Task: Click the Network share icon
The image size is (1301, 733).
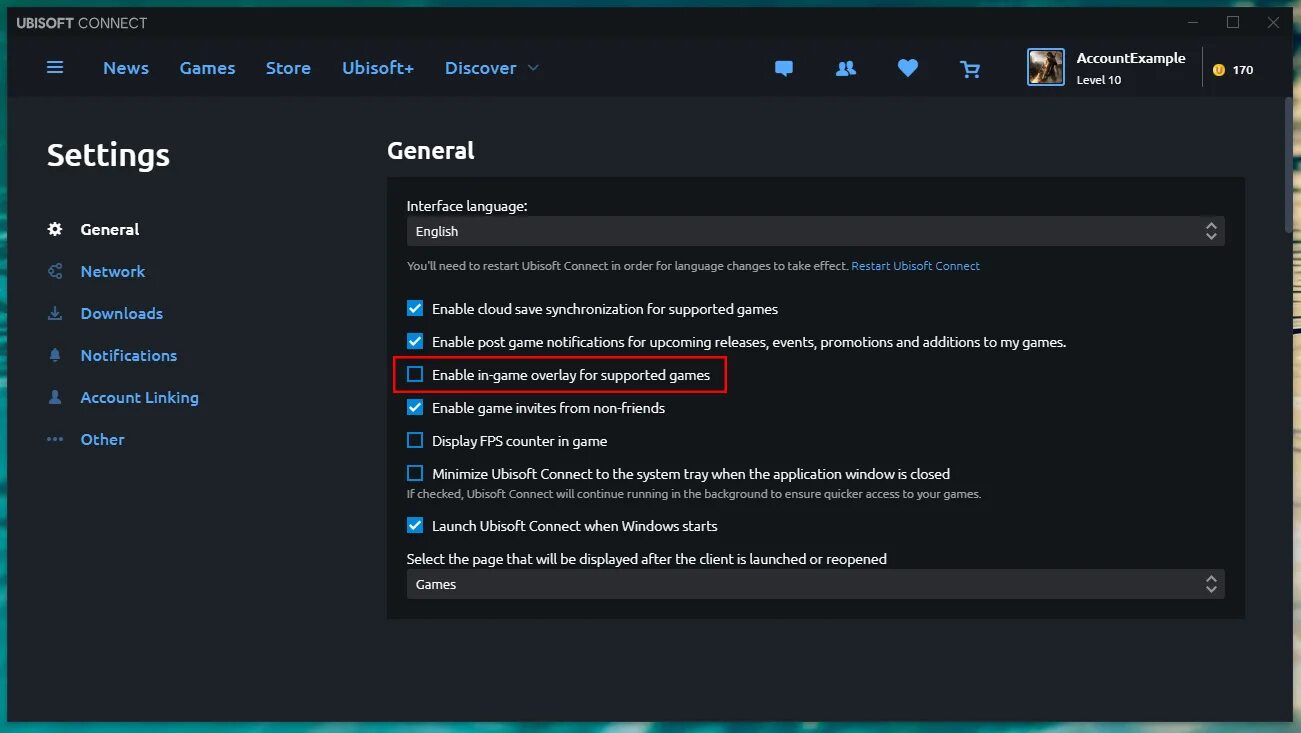Action: point(55,271)
